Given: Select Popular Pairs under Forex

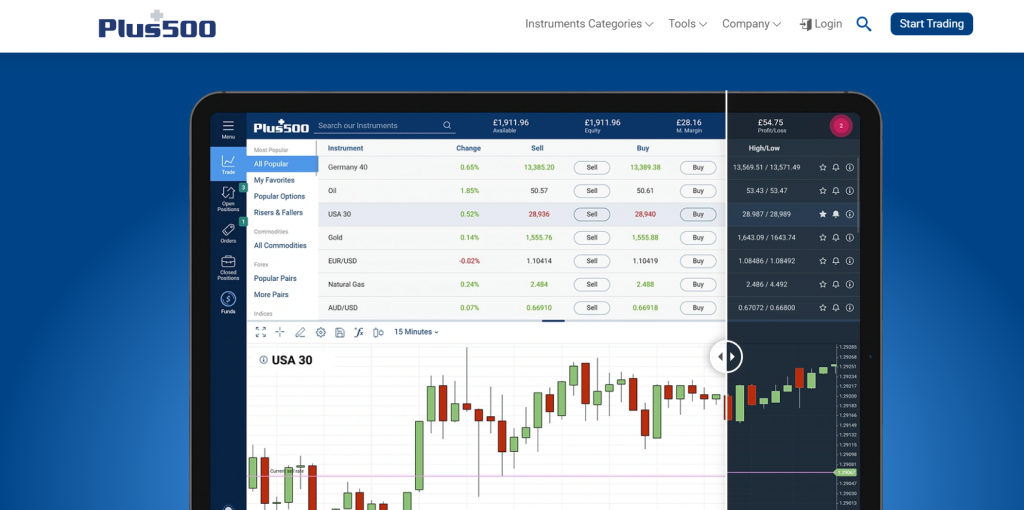Looking at the screenshot, I should [275, 278].
